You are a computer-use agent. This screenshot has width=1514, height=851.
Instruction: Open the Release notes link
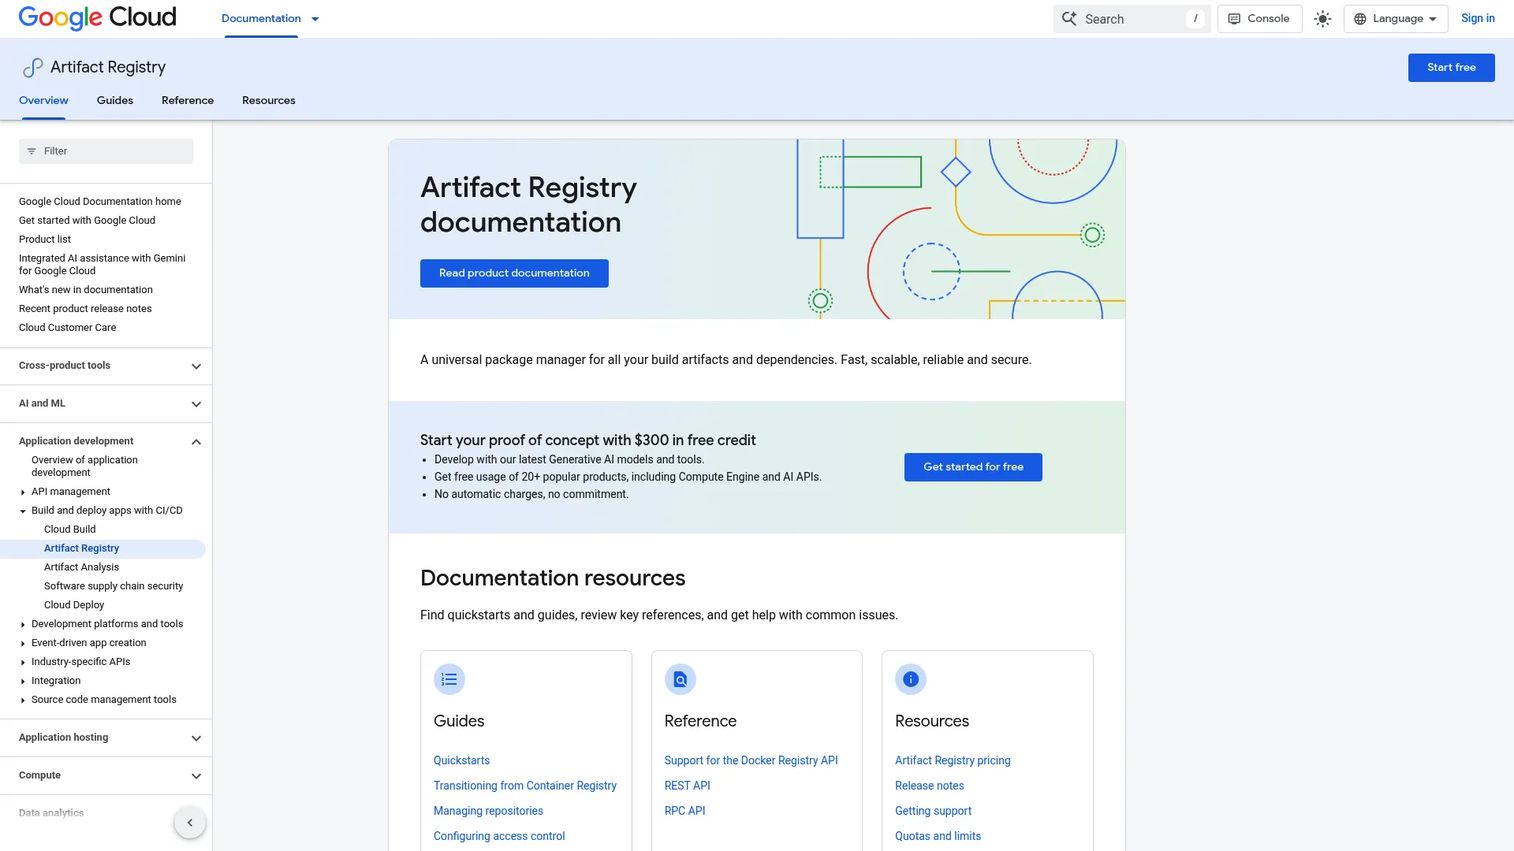[930, 786]
